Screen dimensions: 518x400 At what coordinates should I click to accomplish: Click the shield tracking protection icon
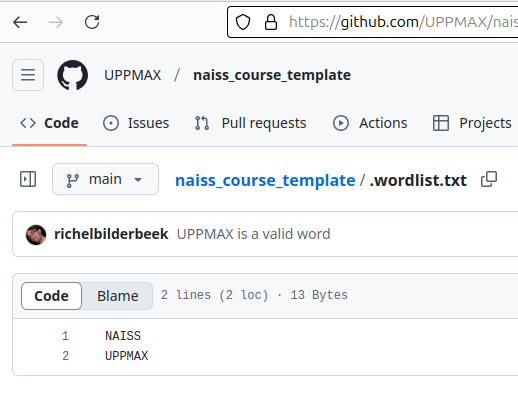pyautogui.click(x=243, y=22)
